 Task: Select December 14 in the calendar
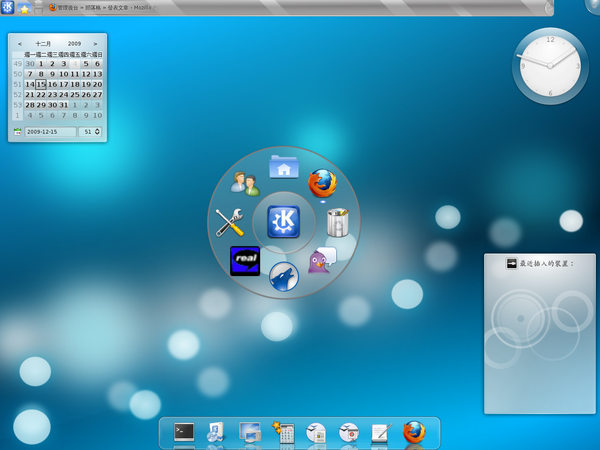[30, 84]
